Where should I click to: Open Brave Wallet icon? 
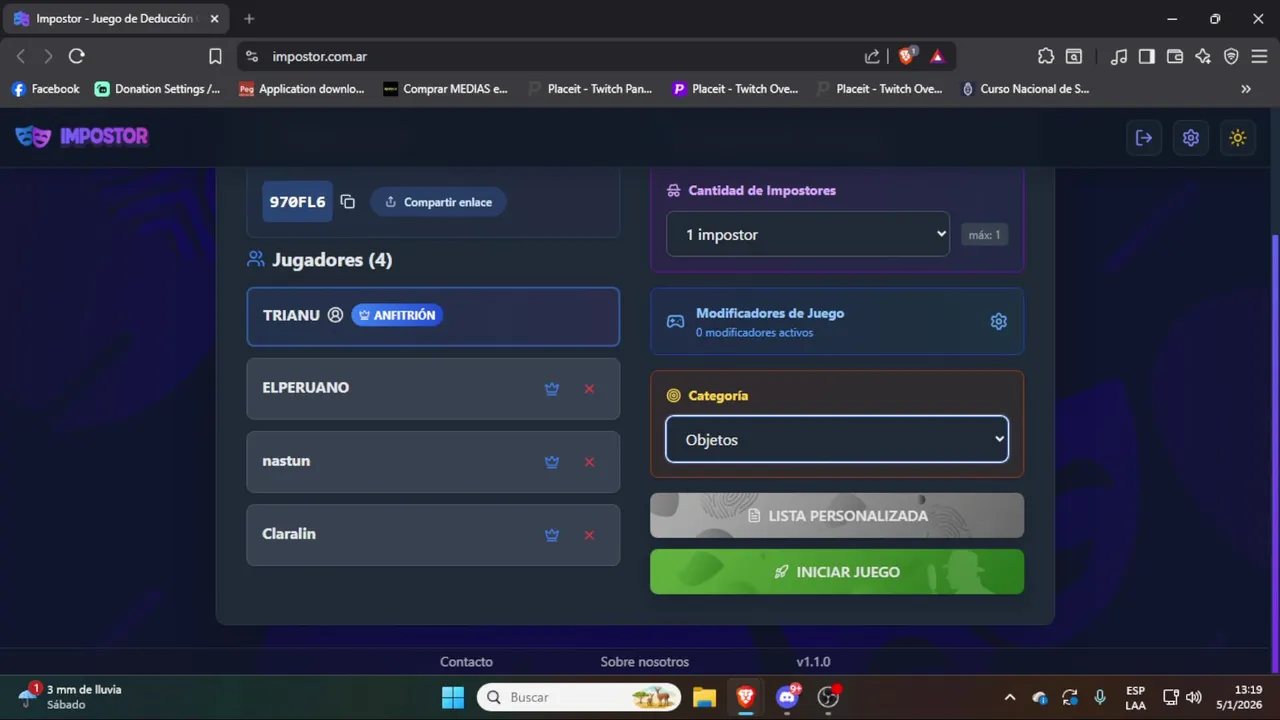tap(1175, 57)
